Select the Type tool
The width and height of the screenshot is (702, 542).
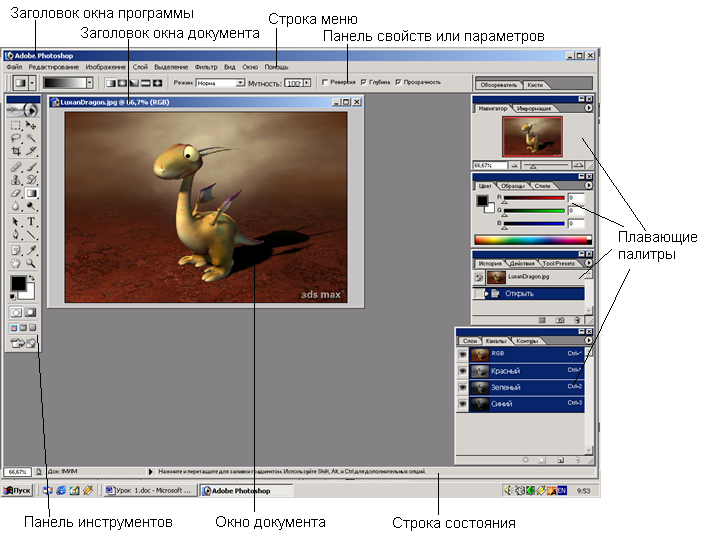tap(31, 222)
